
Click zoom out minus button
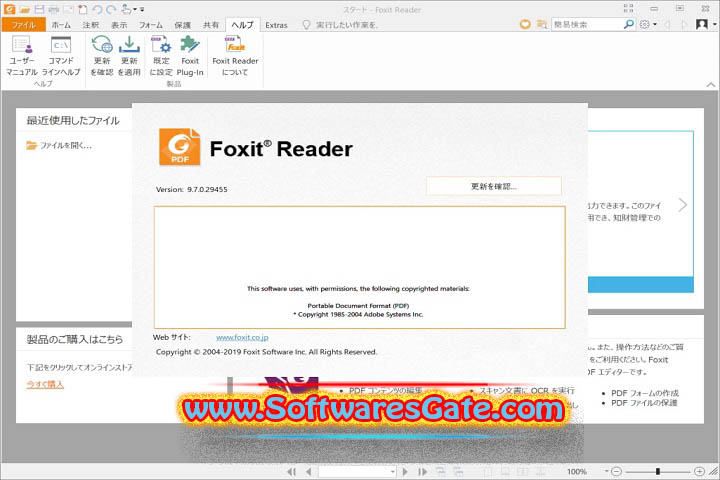tap(617, 472)
